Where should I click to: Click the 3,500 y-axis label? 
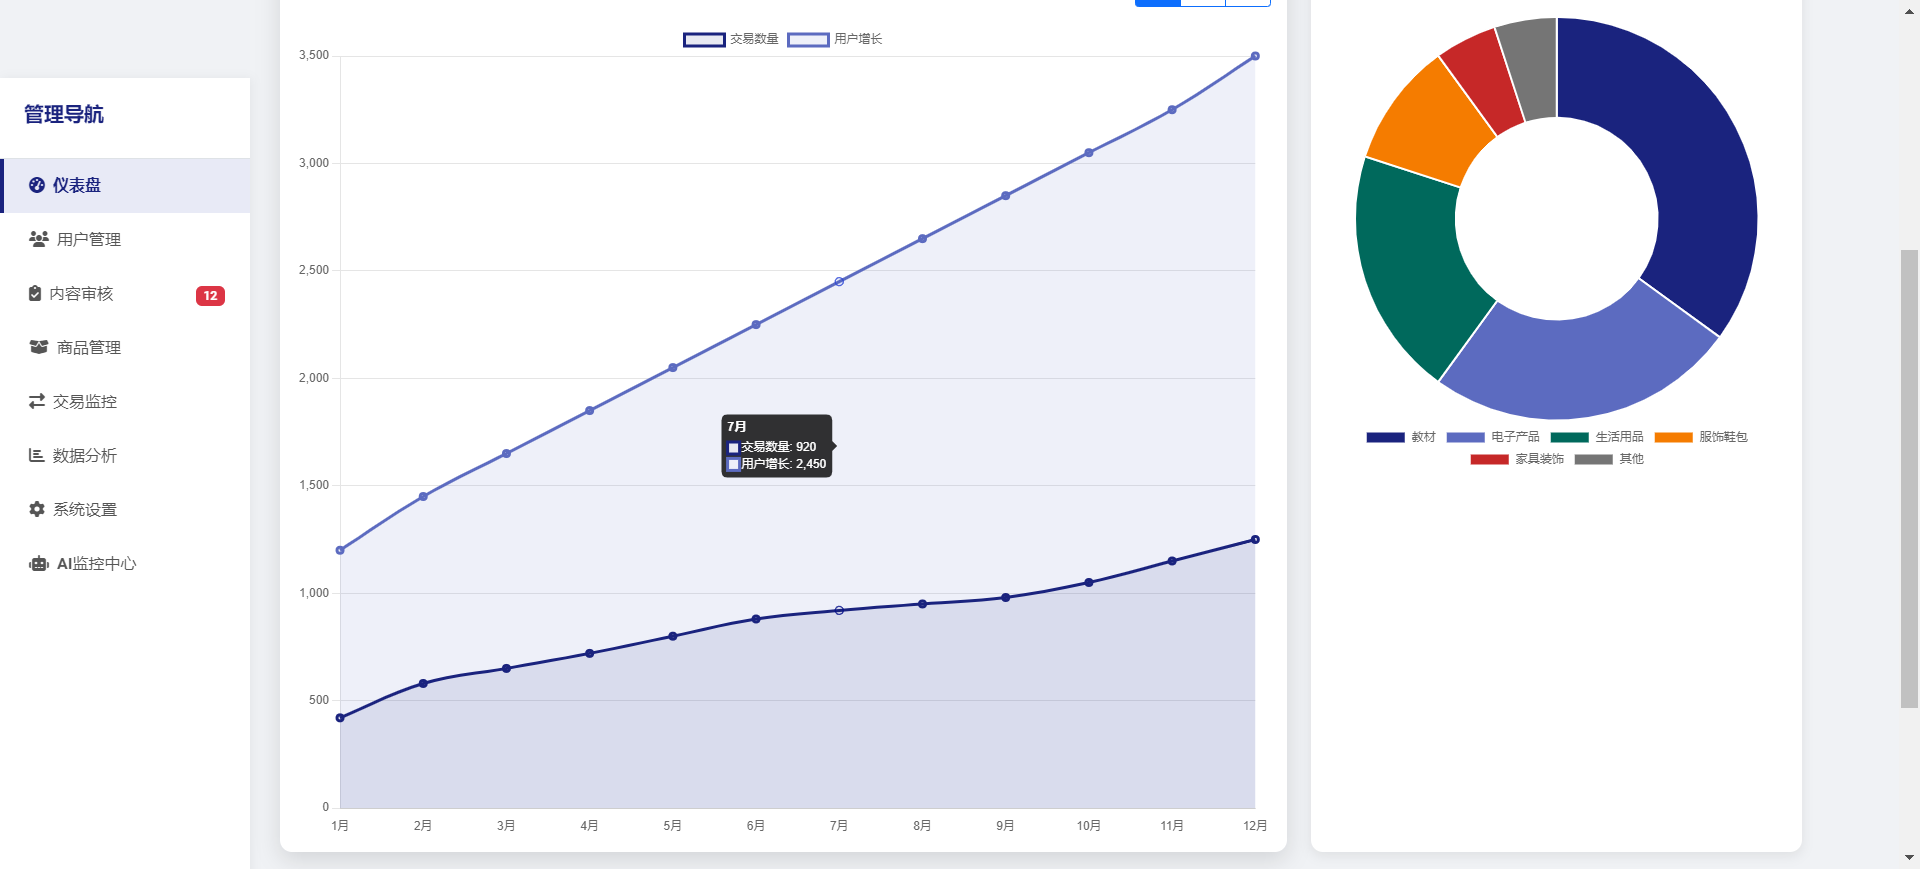click(x=314, y=55)
